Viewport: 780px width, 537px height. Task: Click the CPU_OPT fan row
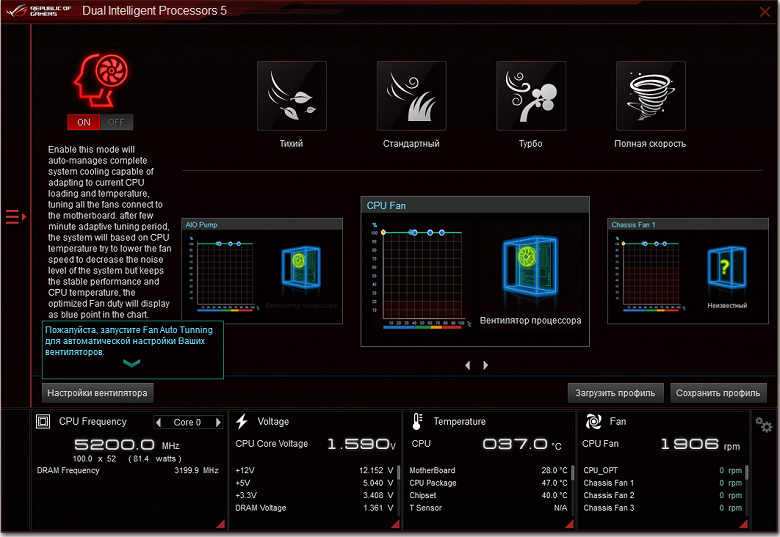[x=663, y=470]
